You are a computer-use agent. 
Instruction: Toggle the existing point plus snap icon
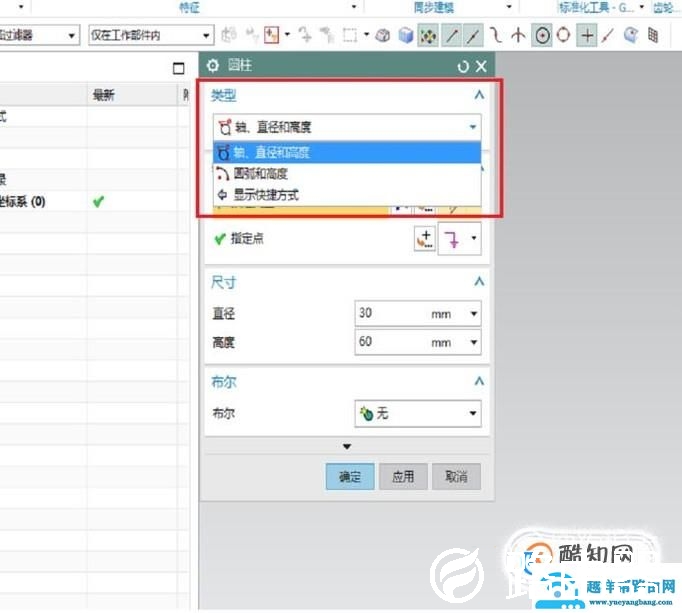click(x=587, y=35)
